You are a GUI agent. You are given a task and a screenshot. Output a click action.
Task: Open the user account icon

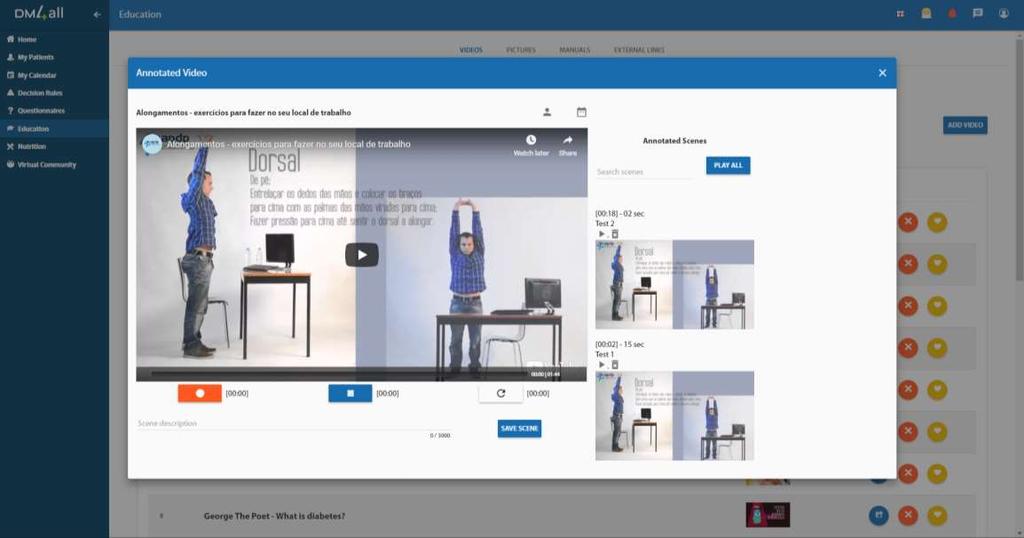click(1004, 14)
